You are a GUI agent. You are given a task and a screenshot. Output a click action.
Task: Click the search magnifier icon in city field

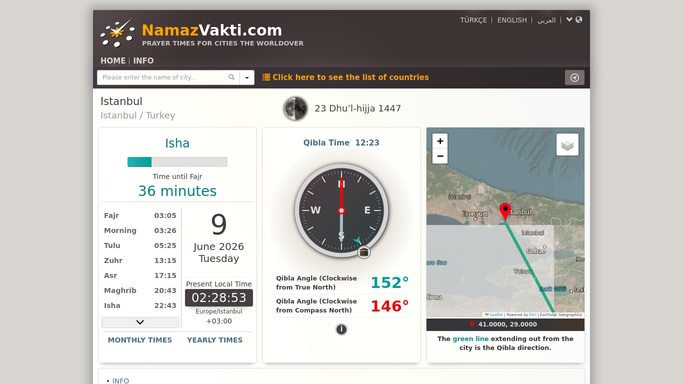coord(232,77)
